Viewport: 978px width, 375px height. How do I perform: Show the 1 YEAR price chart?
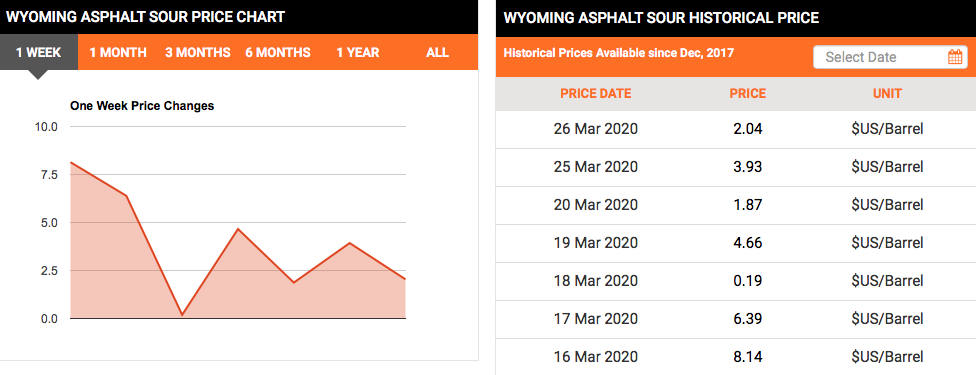(x=358, y=52)
